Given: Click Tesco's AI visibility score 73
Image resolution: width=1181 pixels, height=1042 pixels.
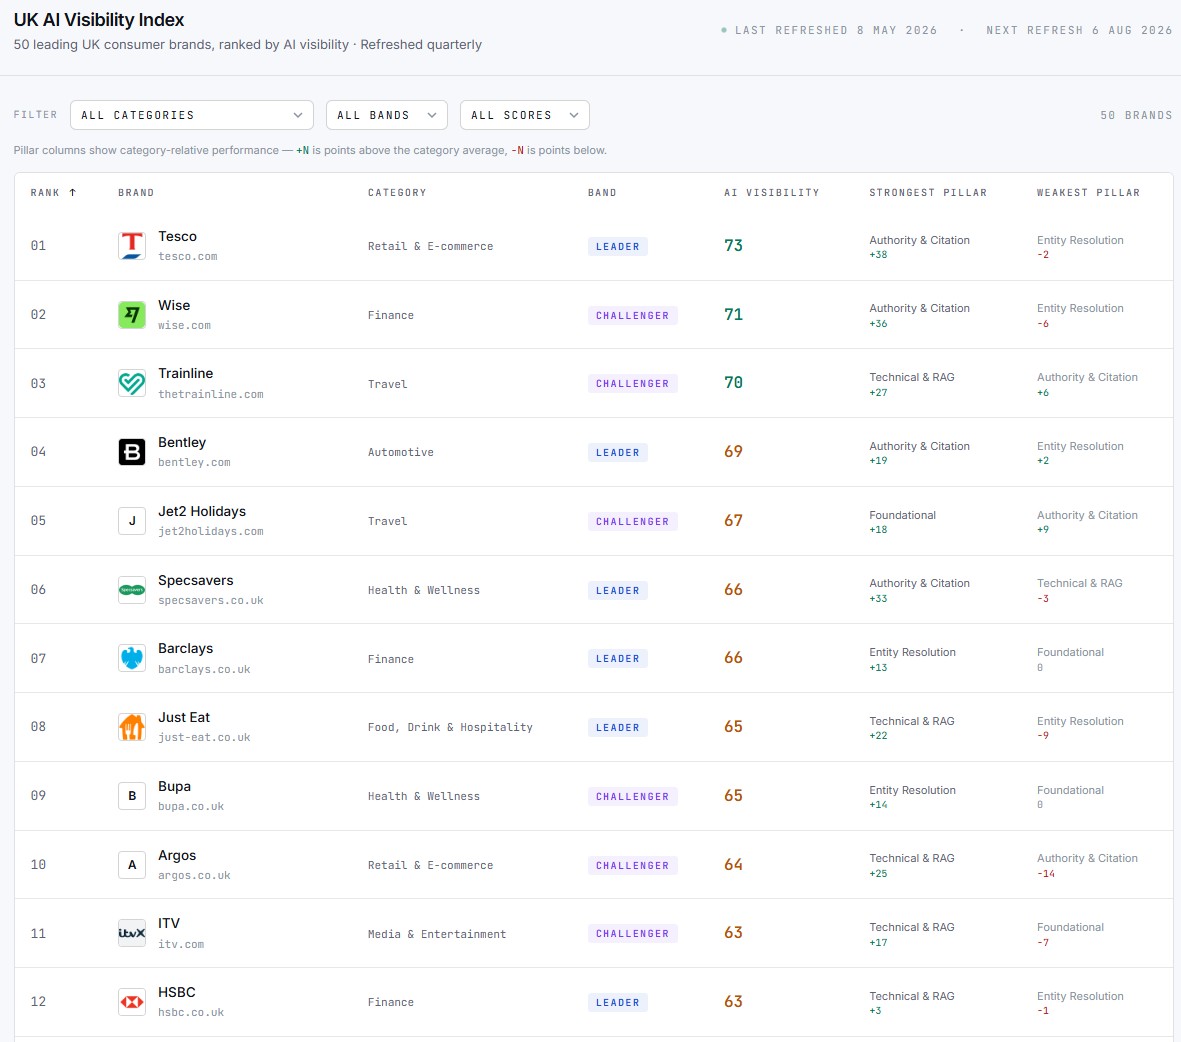Looking at the screenshot, I should 734,246.
